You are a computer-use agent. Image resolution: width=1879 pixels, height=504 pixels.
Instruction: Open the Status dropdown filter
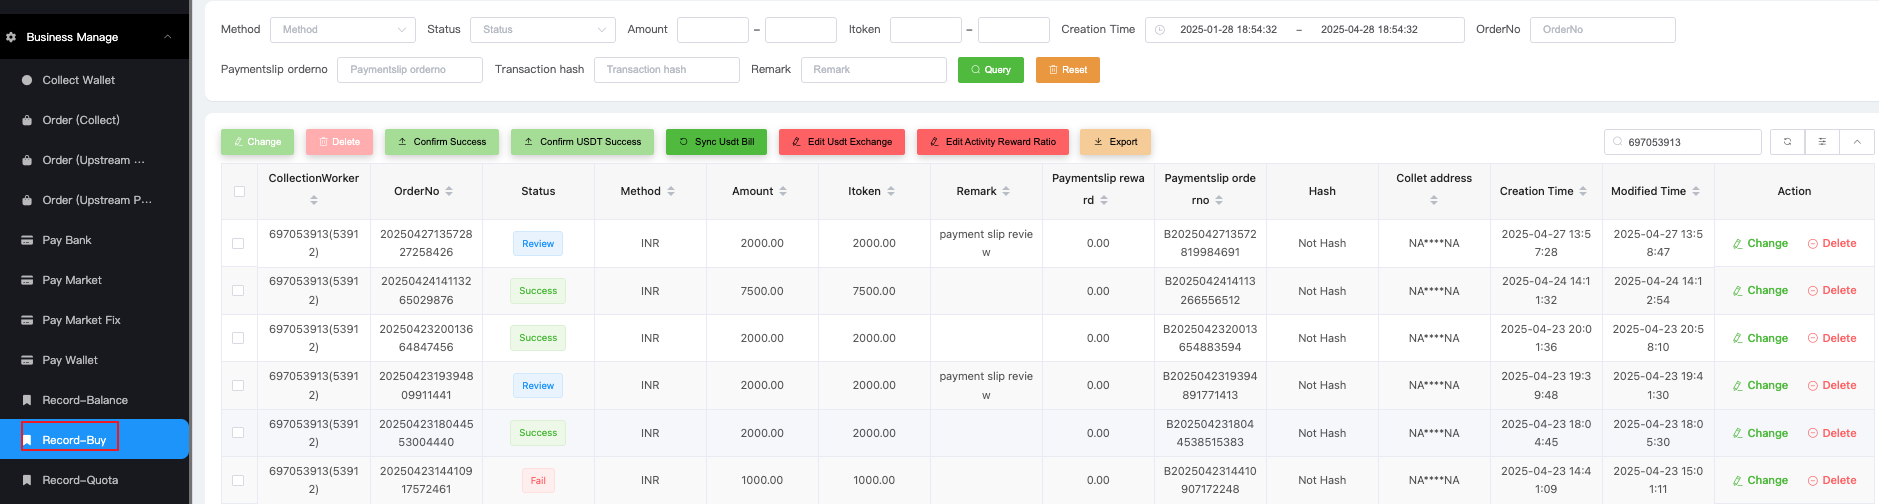[542, 30]
